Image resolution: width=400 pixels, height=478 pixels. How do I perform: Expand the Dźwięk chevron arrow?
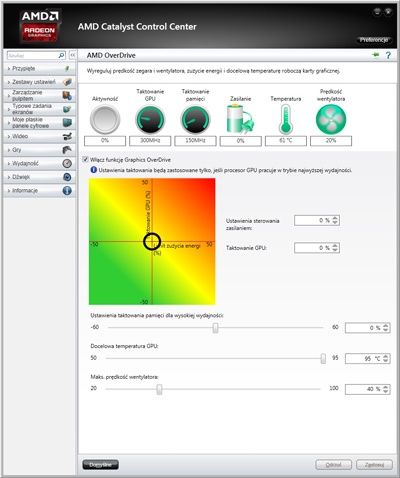click(9, 177)
